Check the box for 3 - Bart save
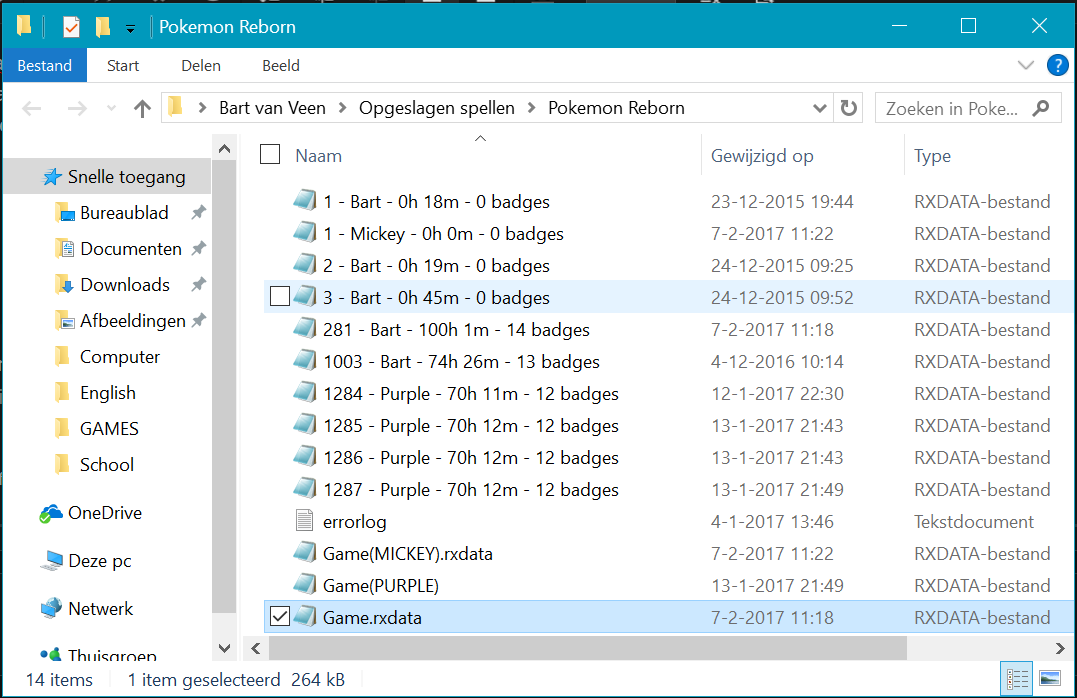This screenshot has width=1077, height=698. 280,297
